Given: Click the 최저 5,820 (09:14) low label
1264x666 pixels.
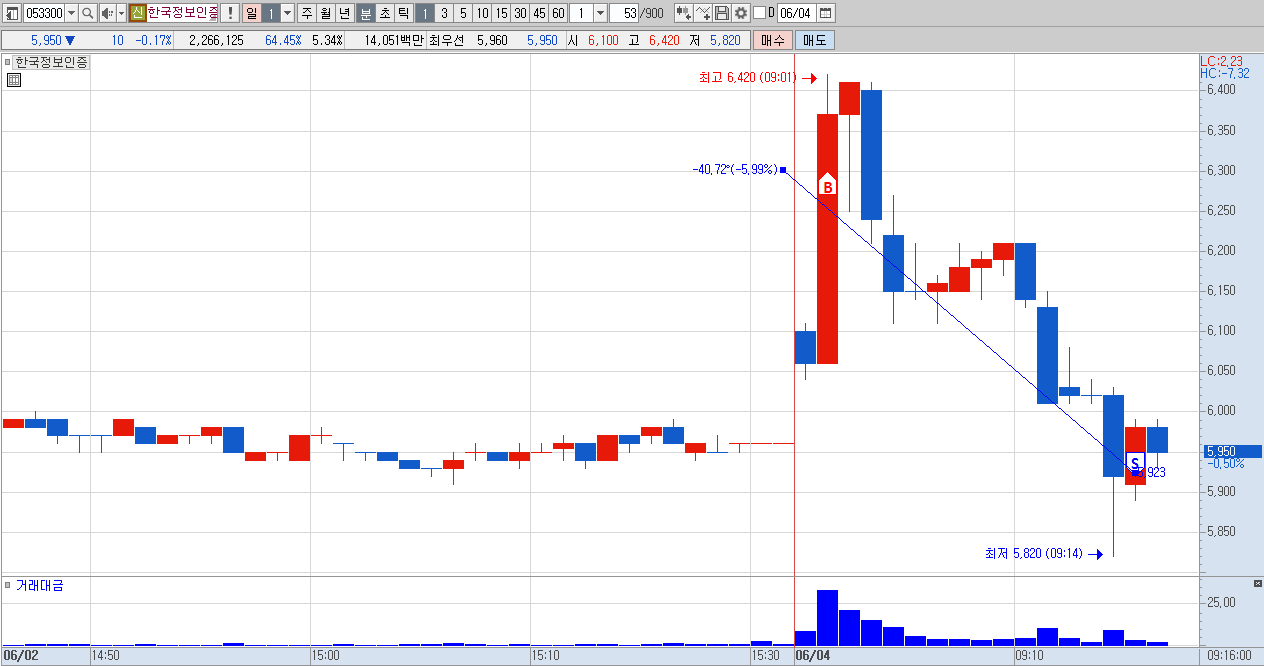Looking at the screenshot, I should pos(1034,553).
